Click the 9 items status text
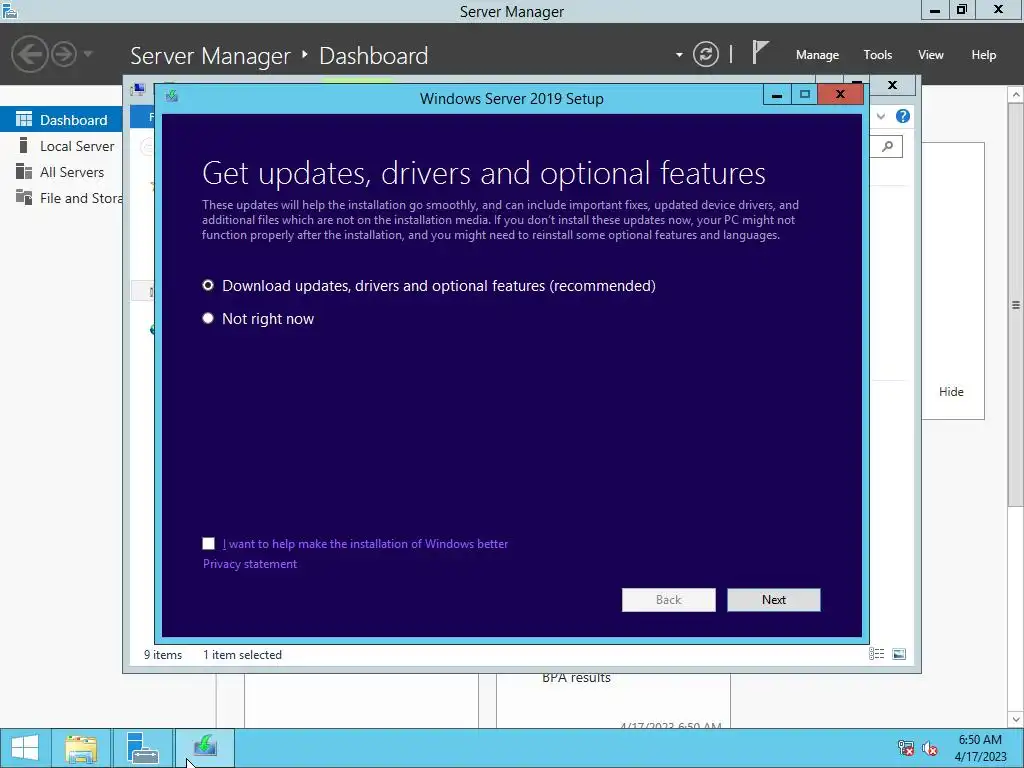Image resolution: width=1024 pixels, height=768 pixels. point(163,654)
